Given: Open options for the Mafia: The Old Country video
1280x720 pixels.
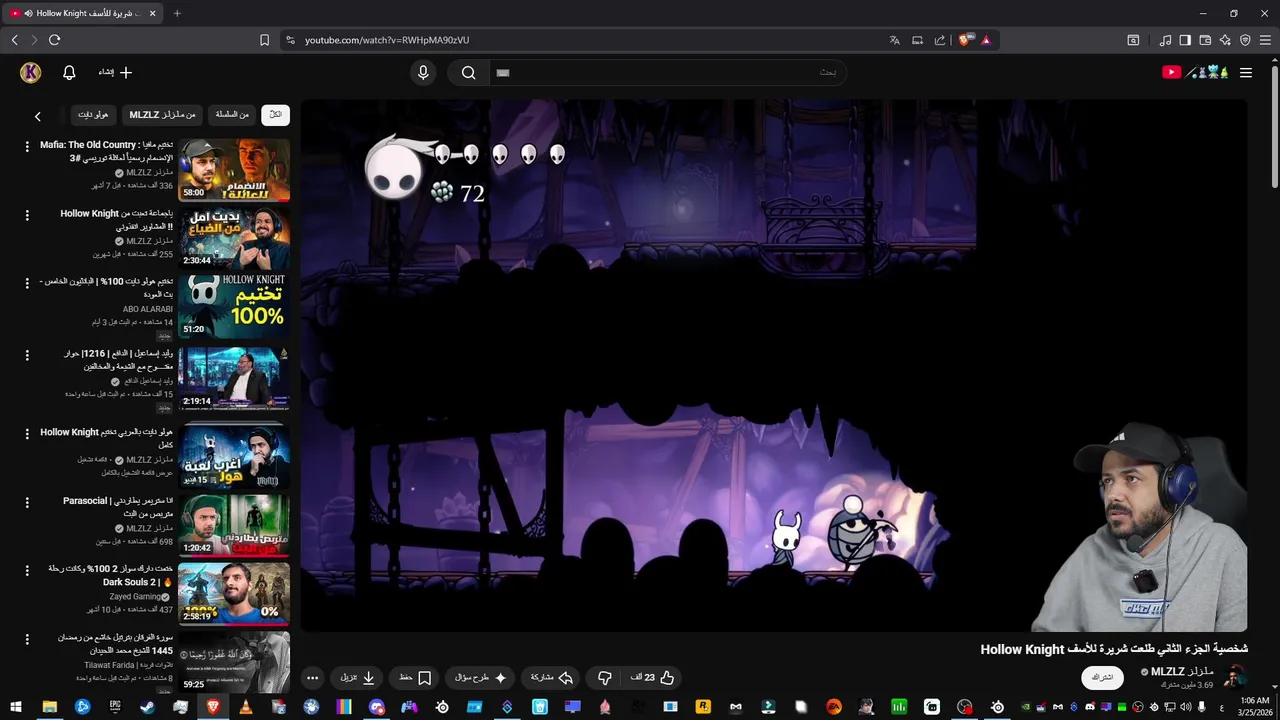Looking at the screenshot, I should tap(27, 146).
